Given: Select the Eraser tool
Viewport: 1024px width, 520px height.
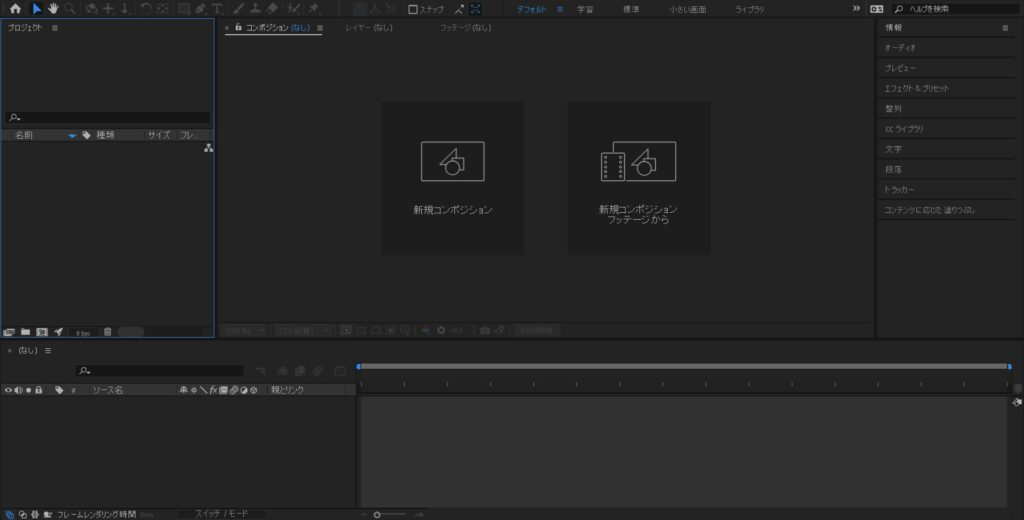Looking at the screenshot, I should tap(271, 8).
